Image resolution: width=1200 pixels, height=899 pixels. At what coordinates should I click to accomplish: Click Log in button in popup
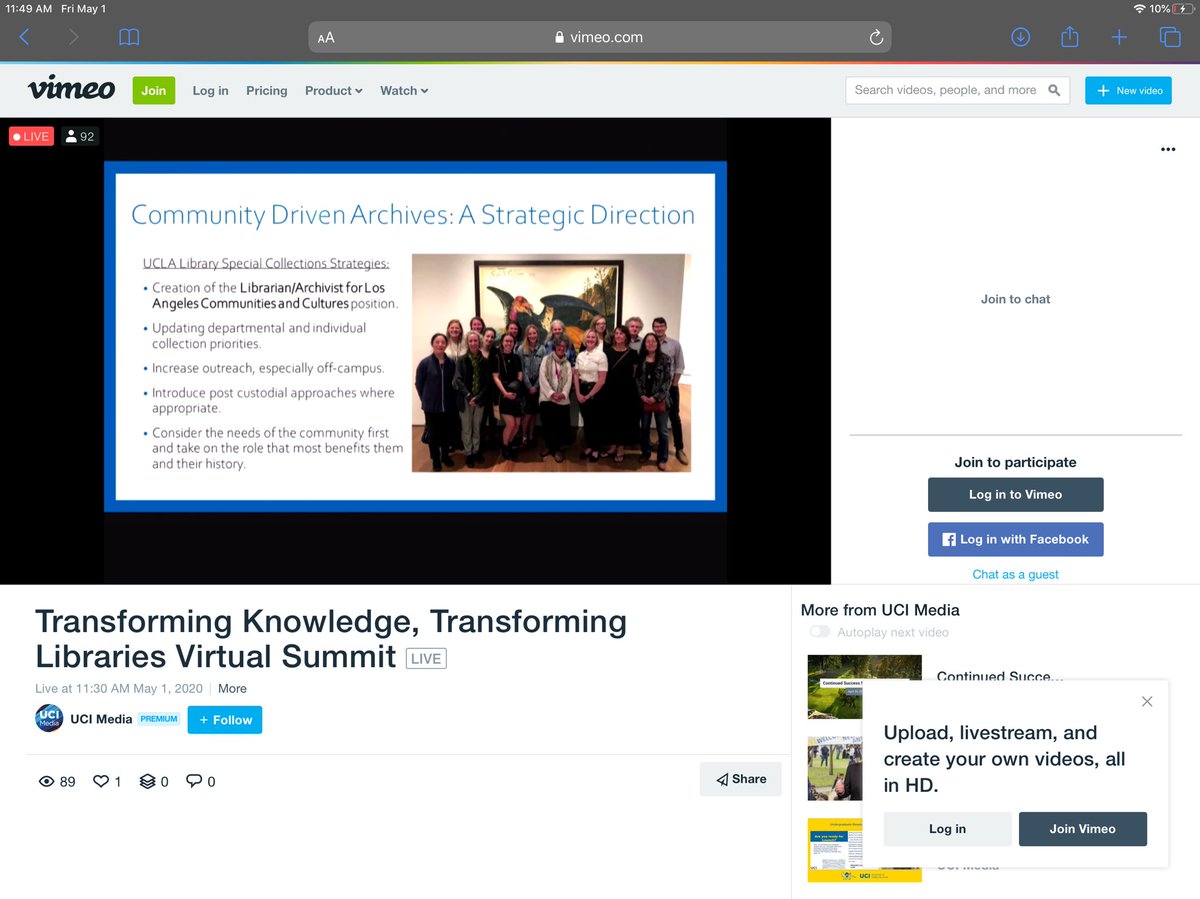coord(947,829)
